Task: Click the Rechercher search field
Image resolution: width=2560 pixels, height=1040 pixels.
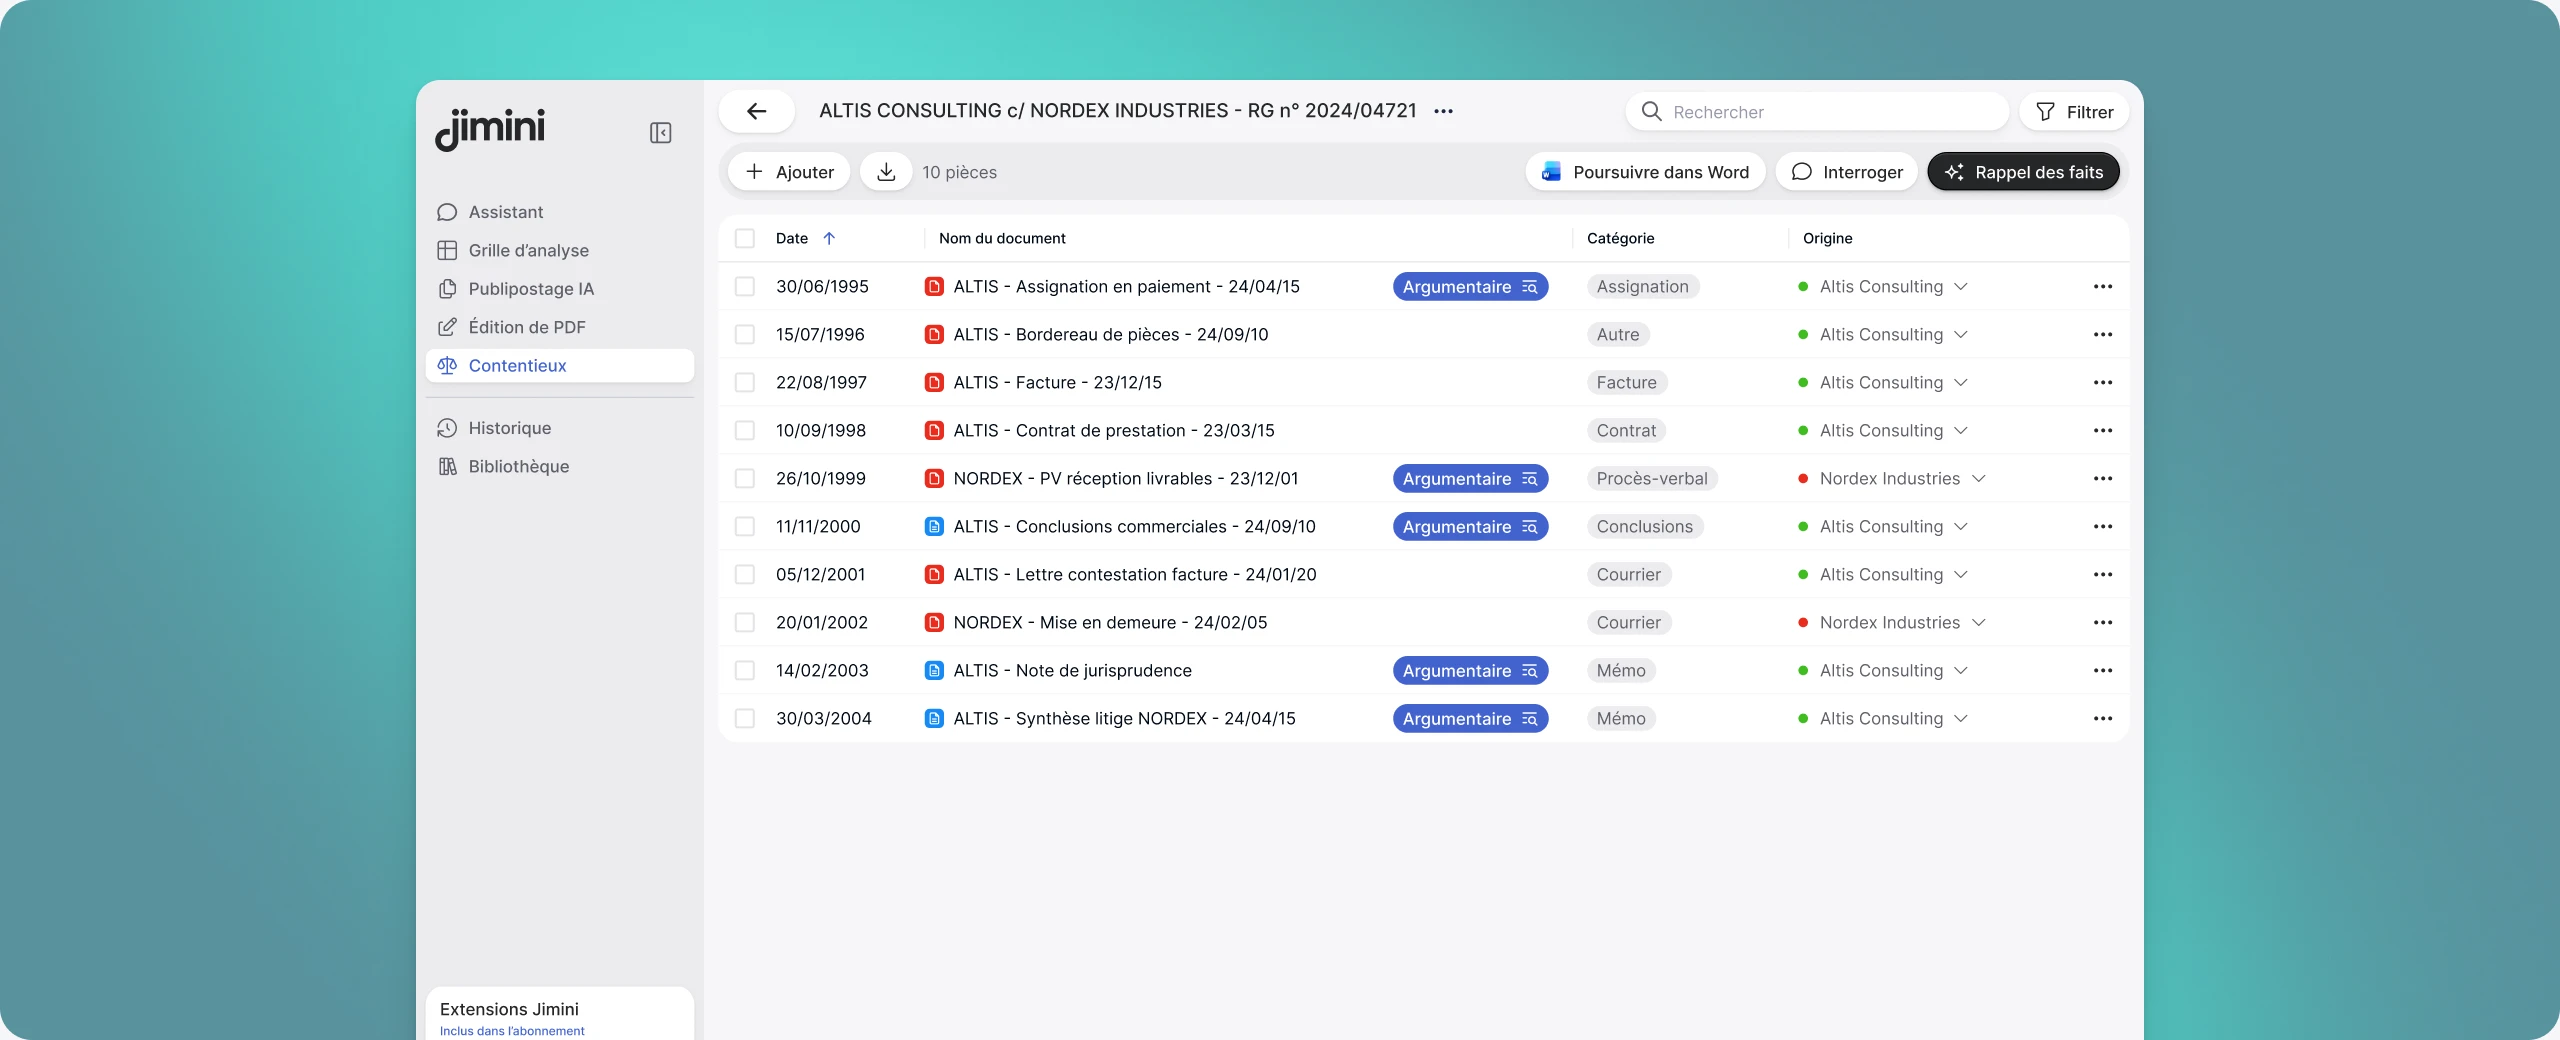Action: (x=1817, y=112)
